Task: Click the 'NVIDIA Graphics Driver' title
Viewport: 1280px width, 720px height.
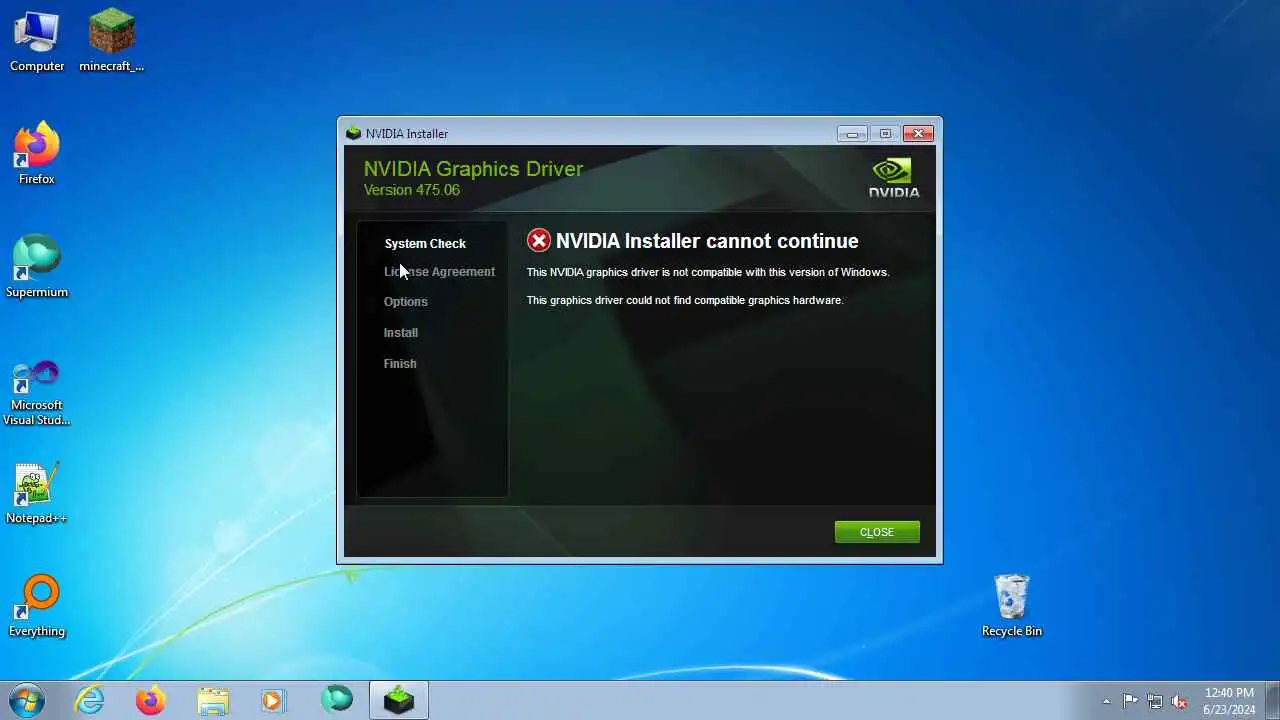Action: point(473,168)
